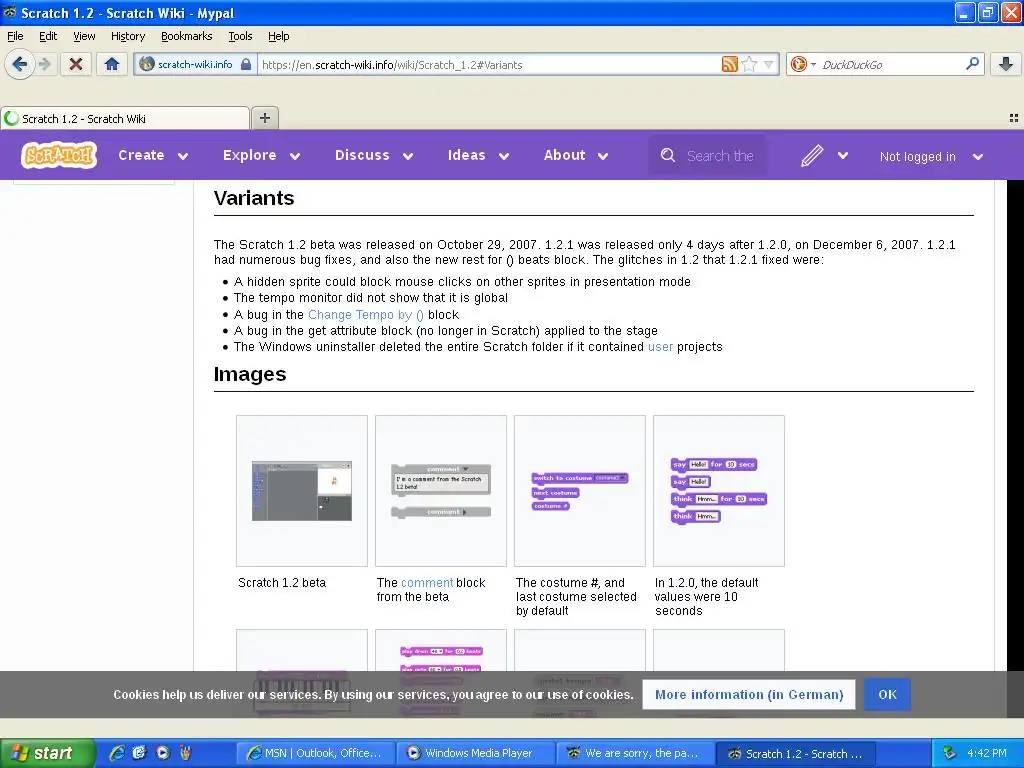This screenshot has width=1024, height=768.
Task: Click the Scratch logo in the header
Action: (59, 155)
